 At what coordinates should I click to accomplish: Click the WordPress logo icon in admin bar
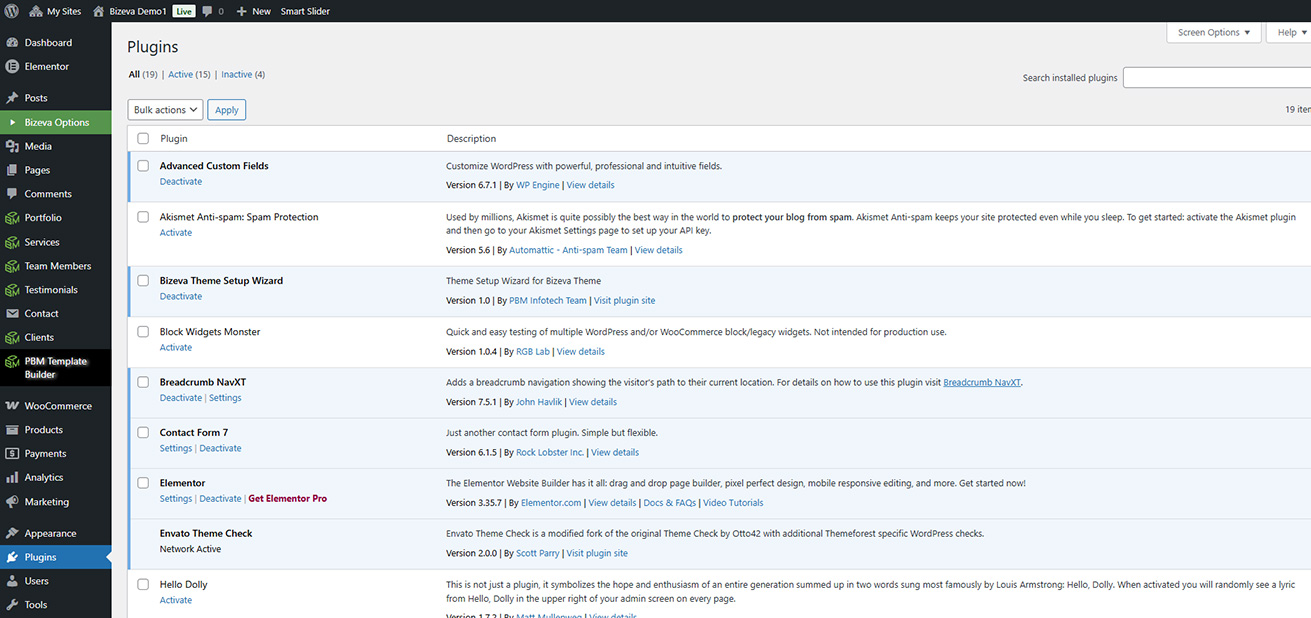pos(12,11)
